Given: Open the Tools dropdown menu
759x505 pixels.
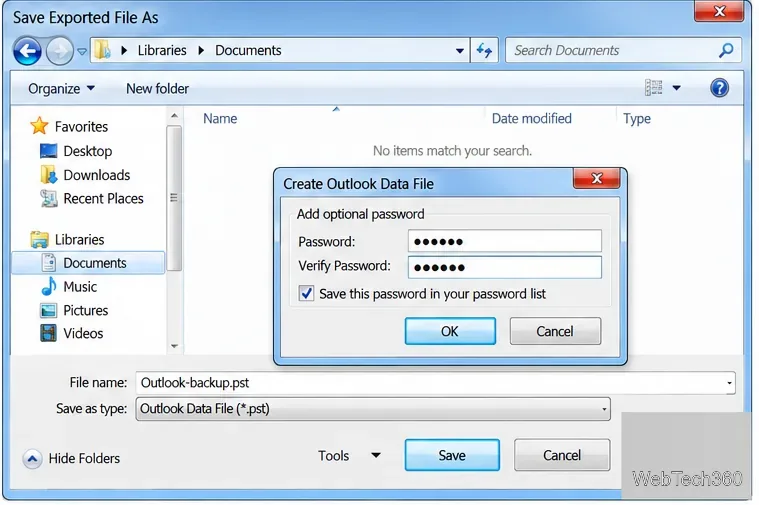Looking at the screenshot, I should pyautogui.click(x=349, y=456).
